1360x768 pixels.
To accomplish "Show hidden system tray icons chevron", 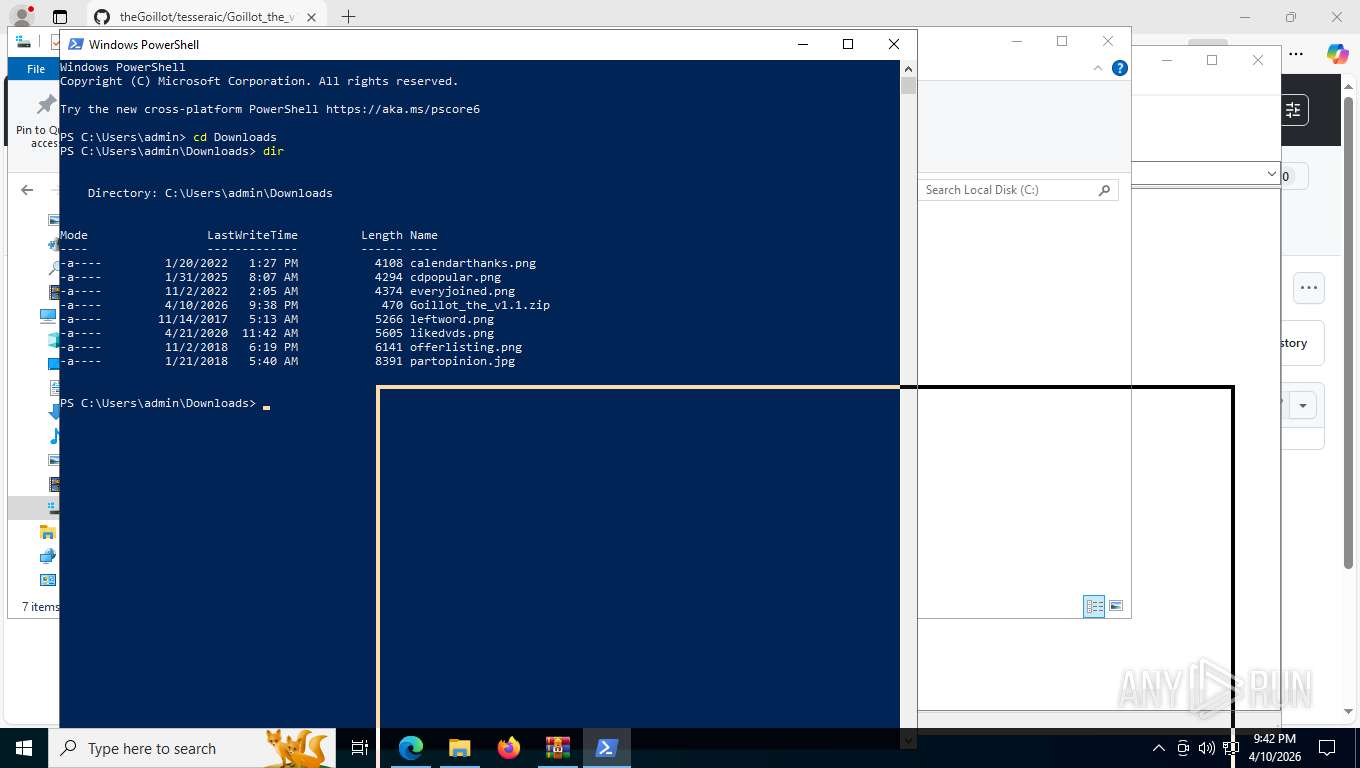I will (x=1159, y=748).
